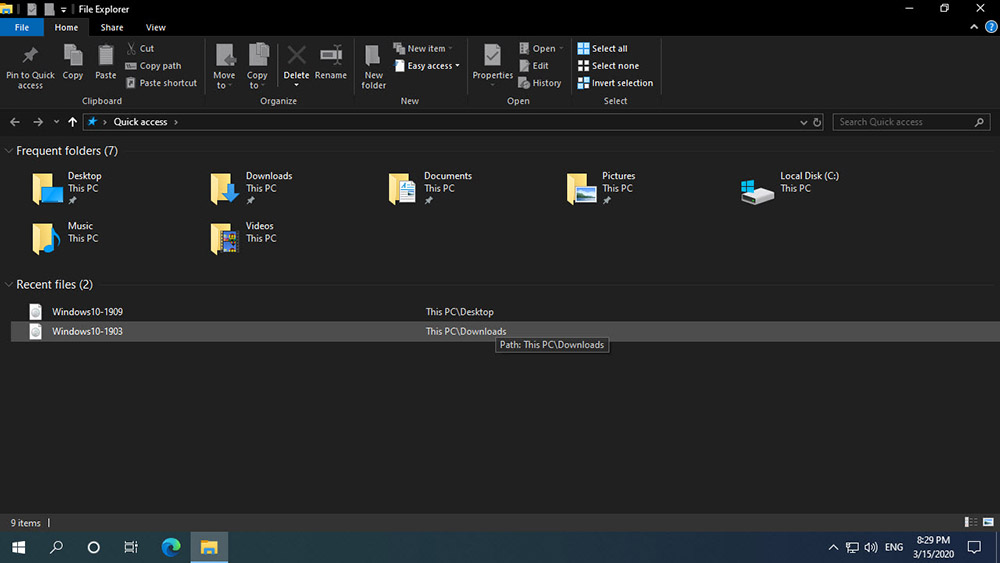Click Edit in the Open group
1000x563 pixels.
(x=534, y=66)
